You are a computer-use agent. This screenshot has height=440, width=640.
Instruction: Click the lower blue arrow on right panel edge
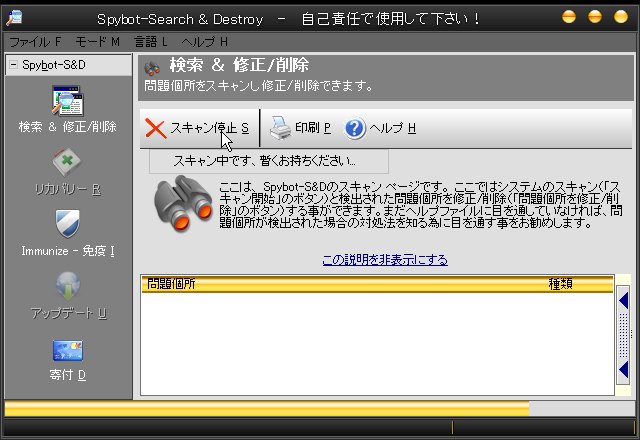click(623, 370)
